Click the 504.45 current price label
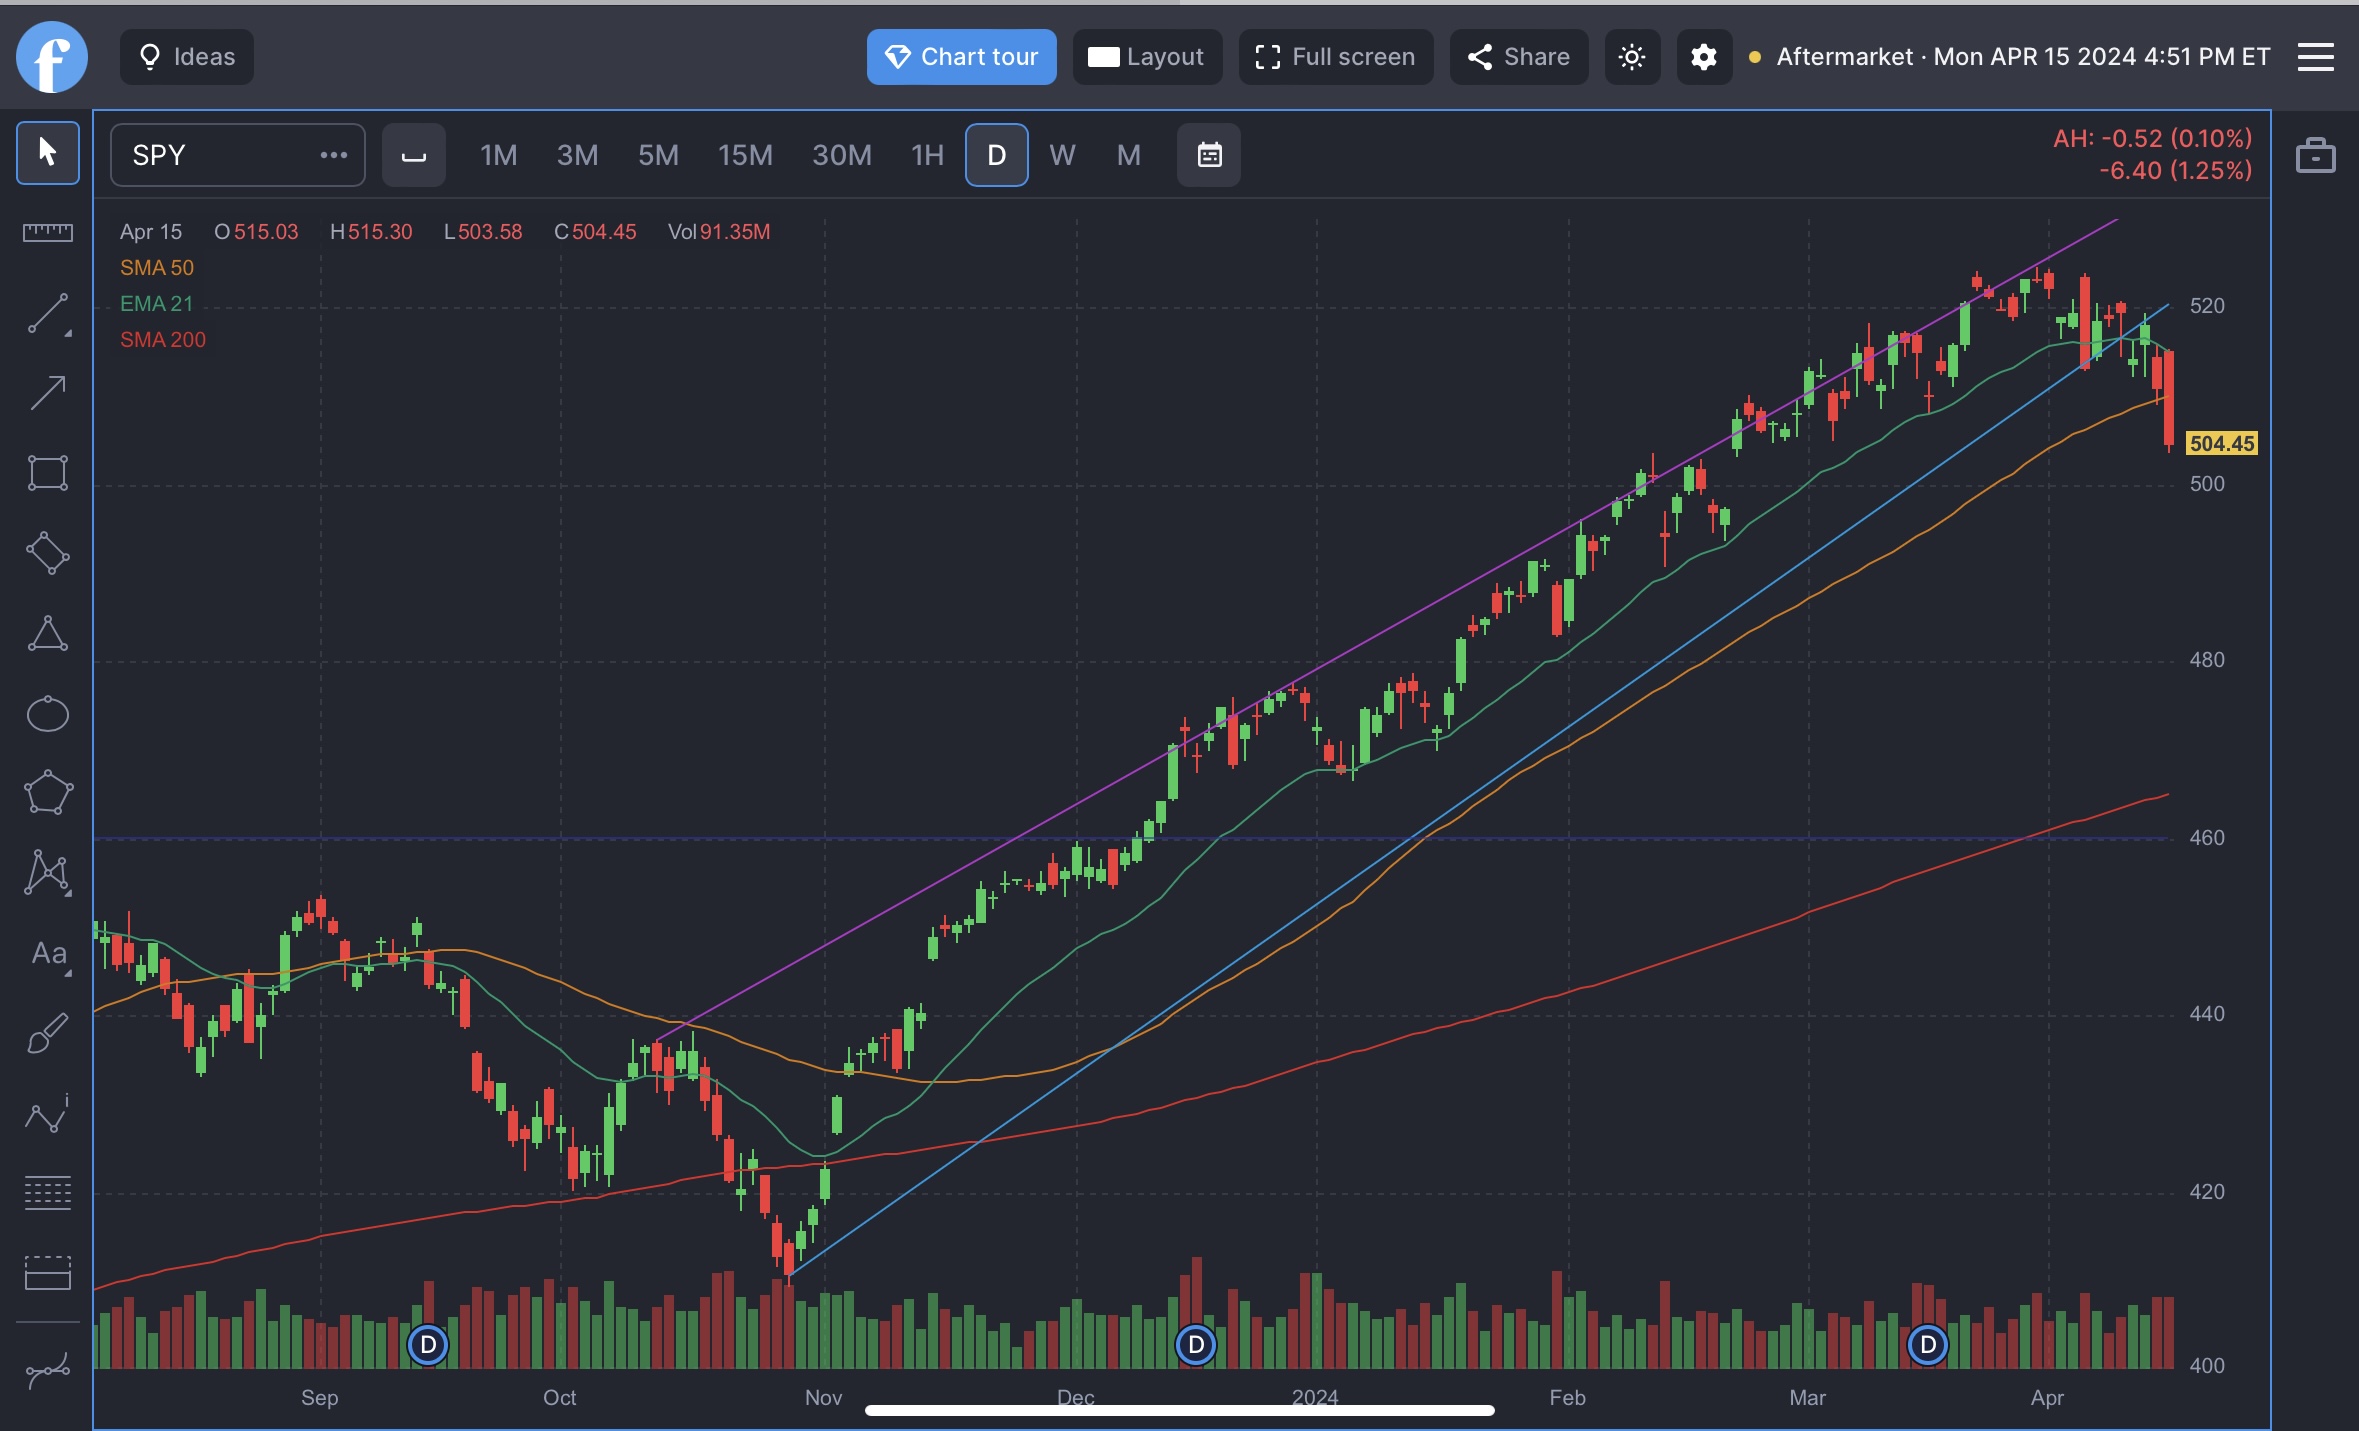This screenshot has height=1431, width=2359. click(x=2221, y=443)
